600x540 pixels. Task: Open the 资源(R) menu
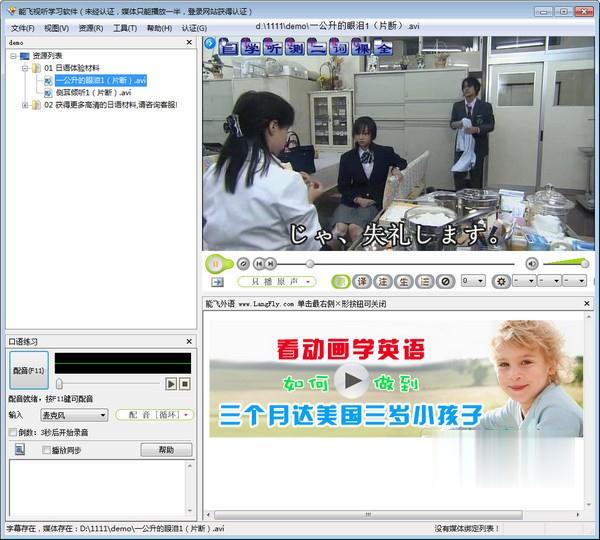(91, 28)
